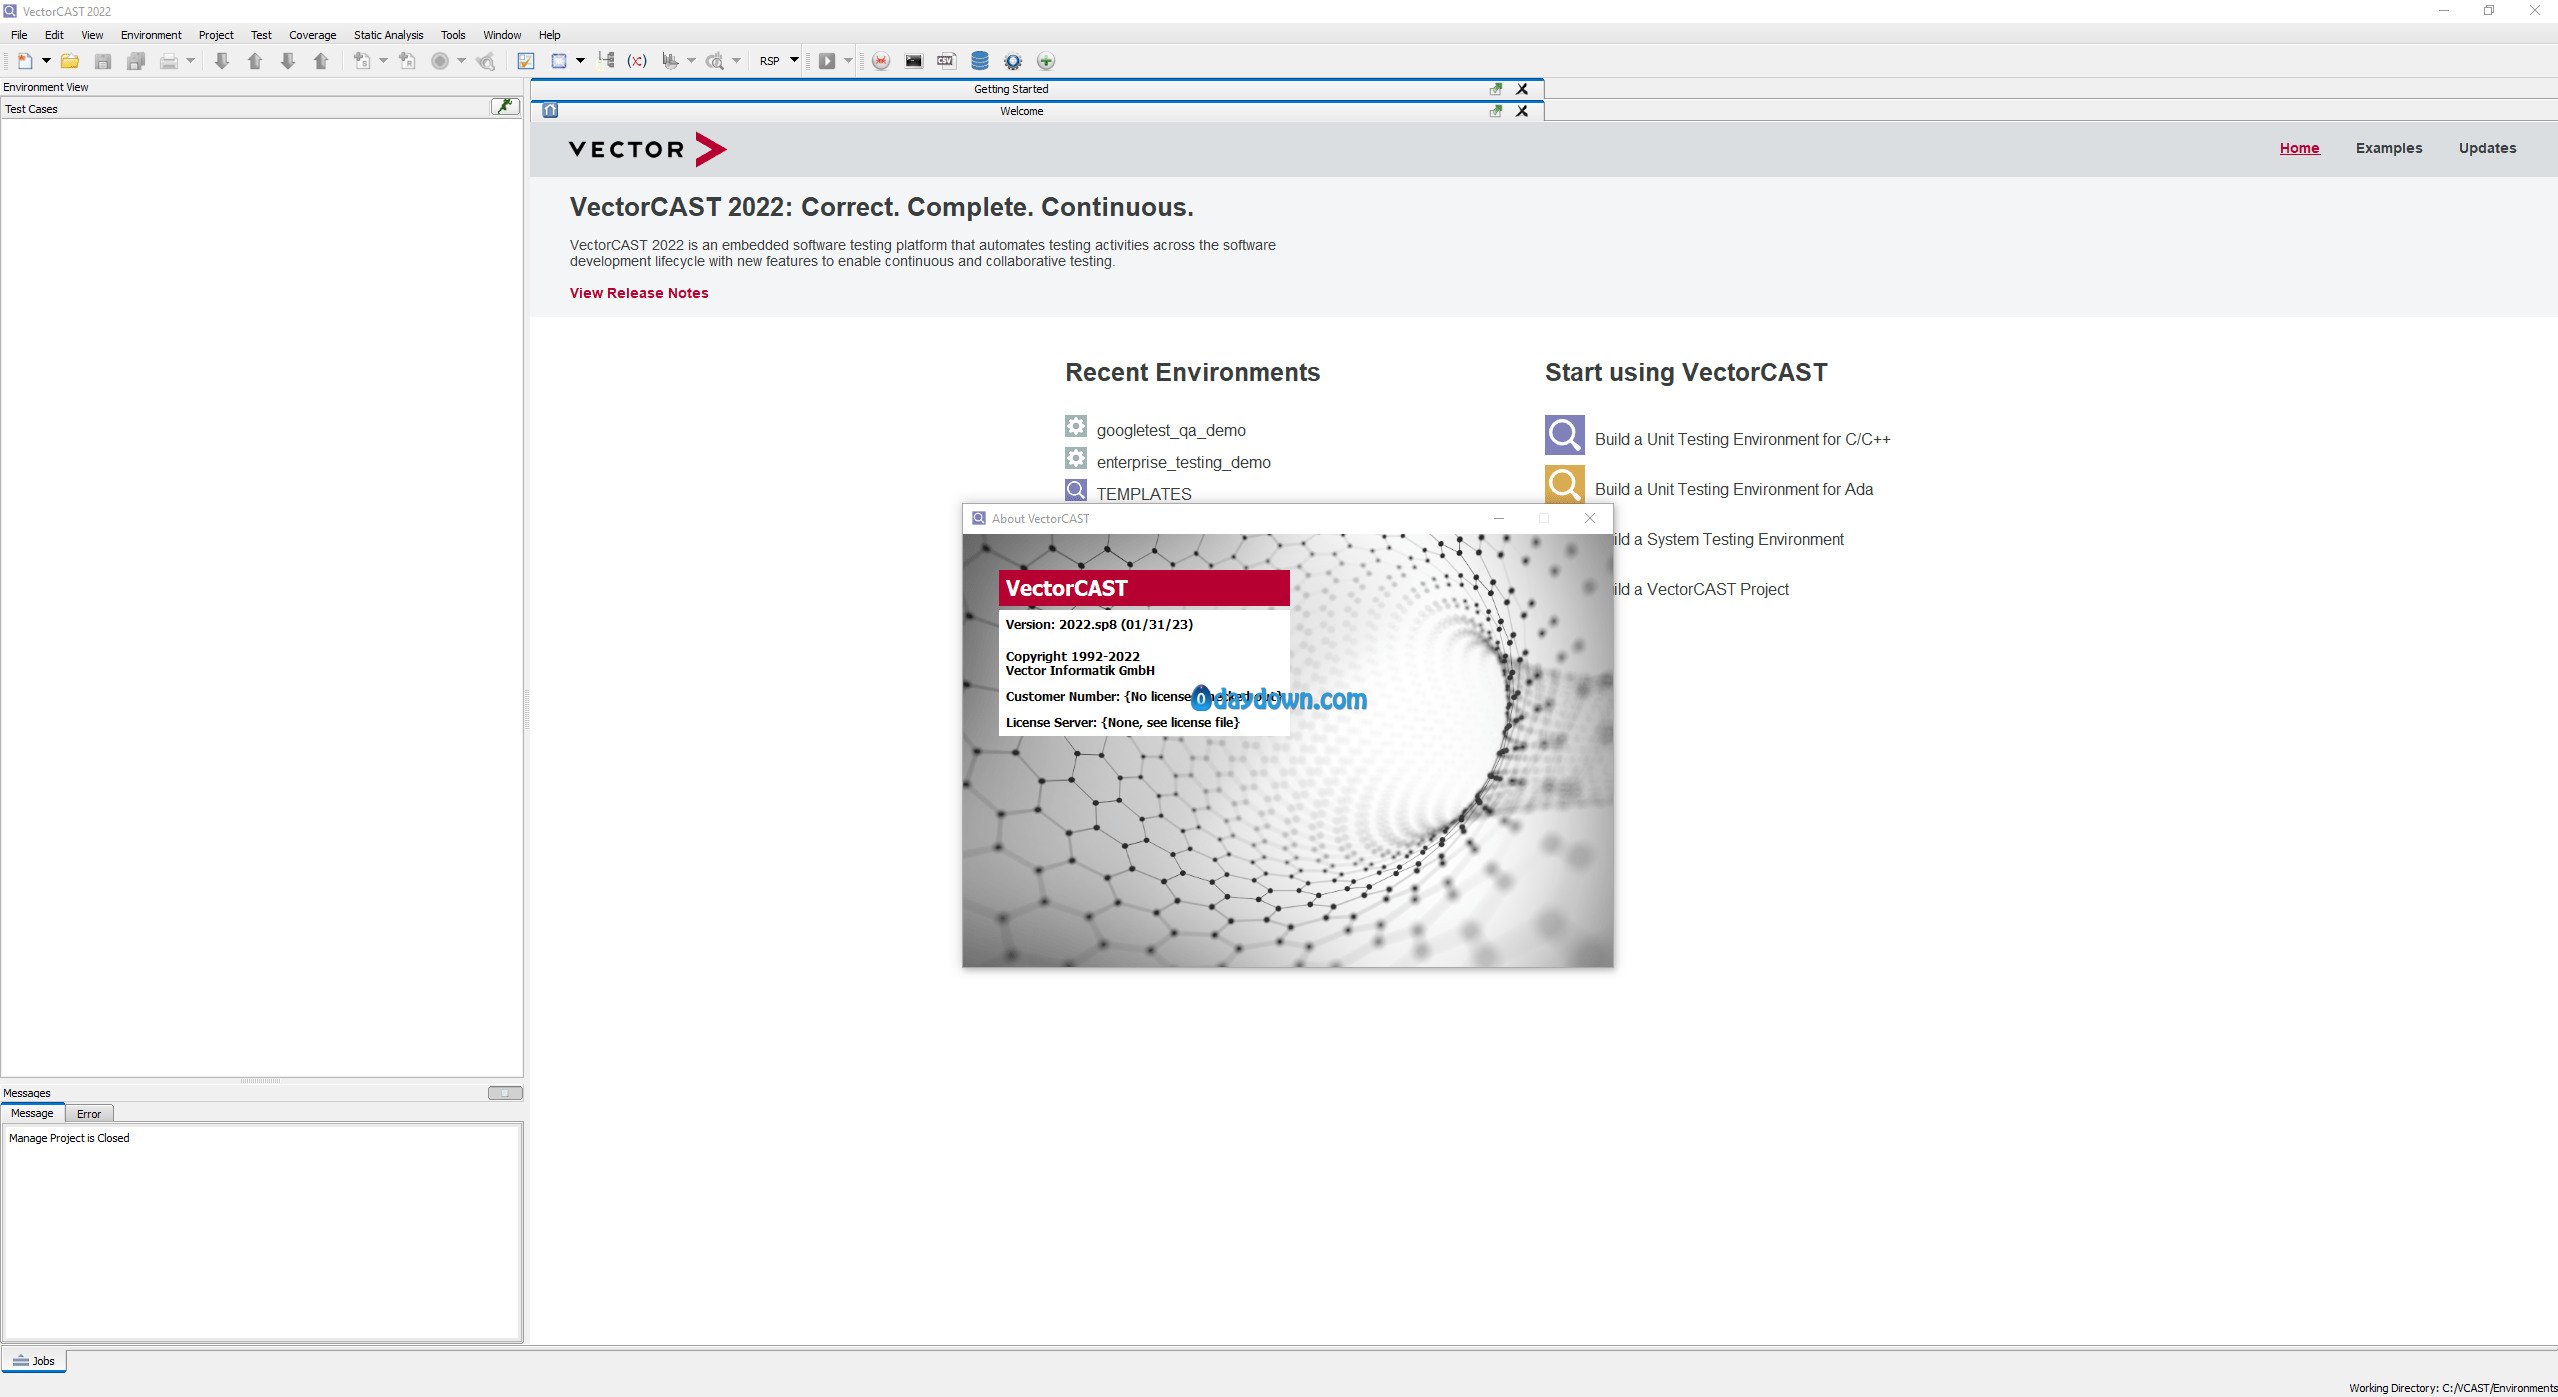The height and width of the screenshot is (1397, 2558).
Task: Click the Save All toolbar icon
Action: pyautogui.click(x=136, y=61)
